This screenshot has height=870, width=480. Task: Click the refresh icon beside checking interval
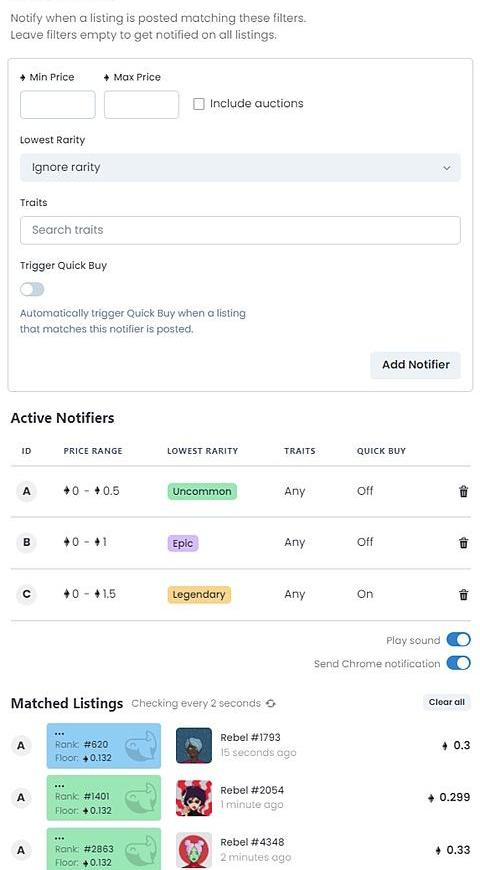(270, 704)
